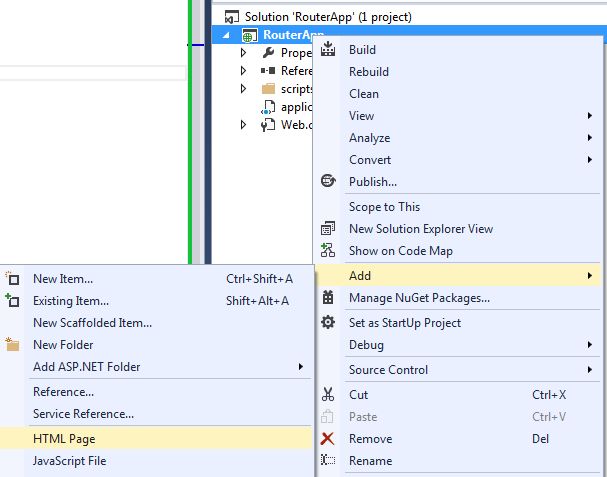Click the Publish globe icon
Viewport: 607px width, 477px height.
[328, 181]
